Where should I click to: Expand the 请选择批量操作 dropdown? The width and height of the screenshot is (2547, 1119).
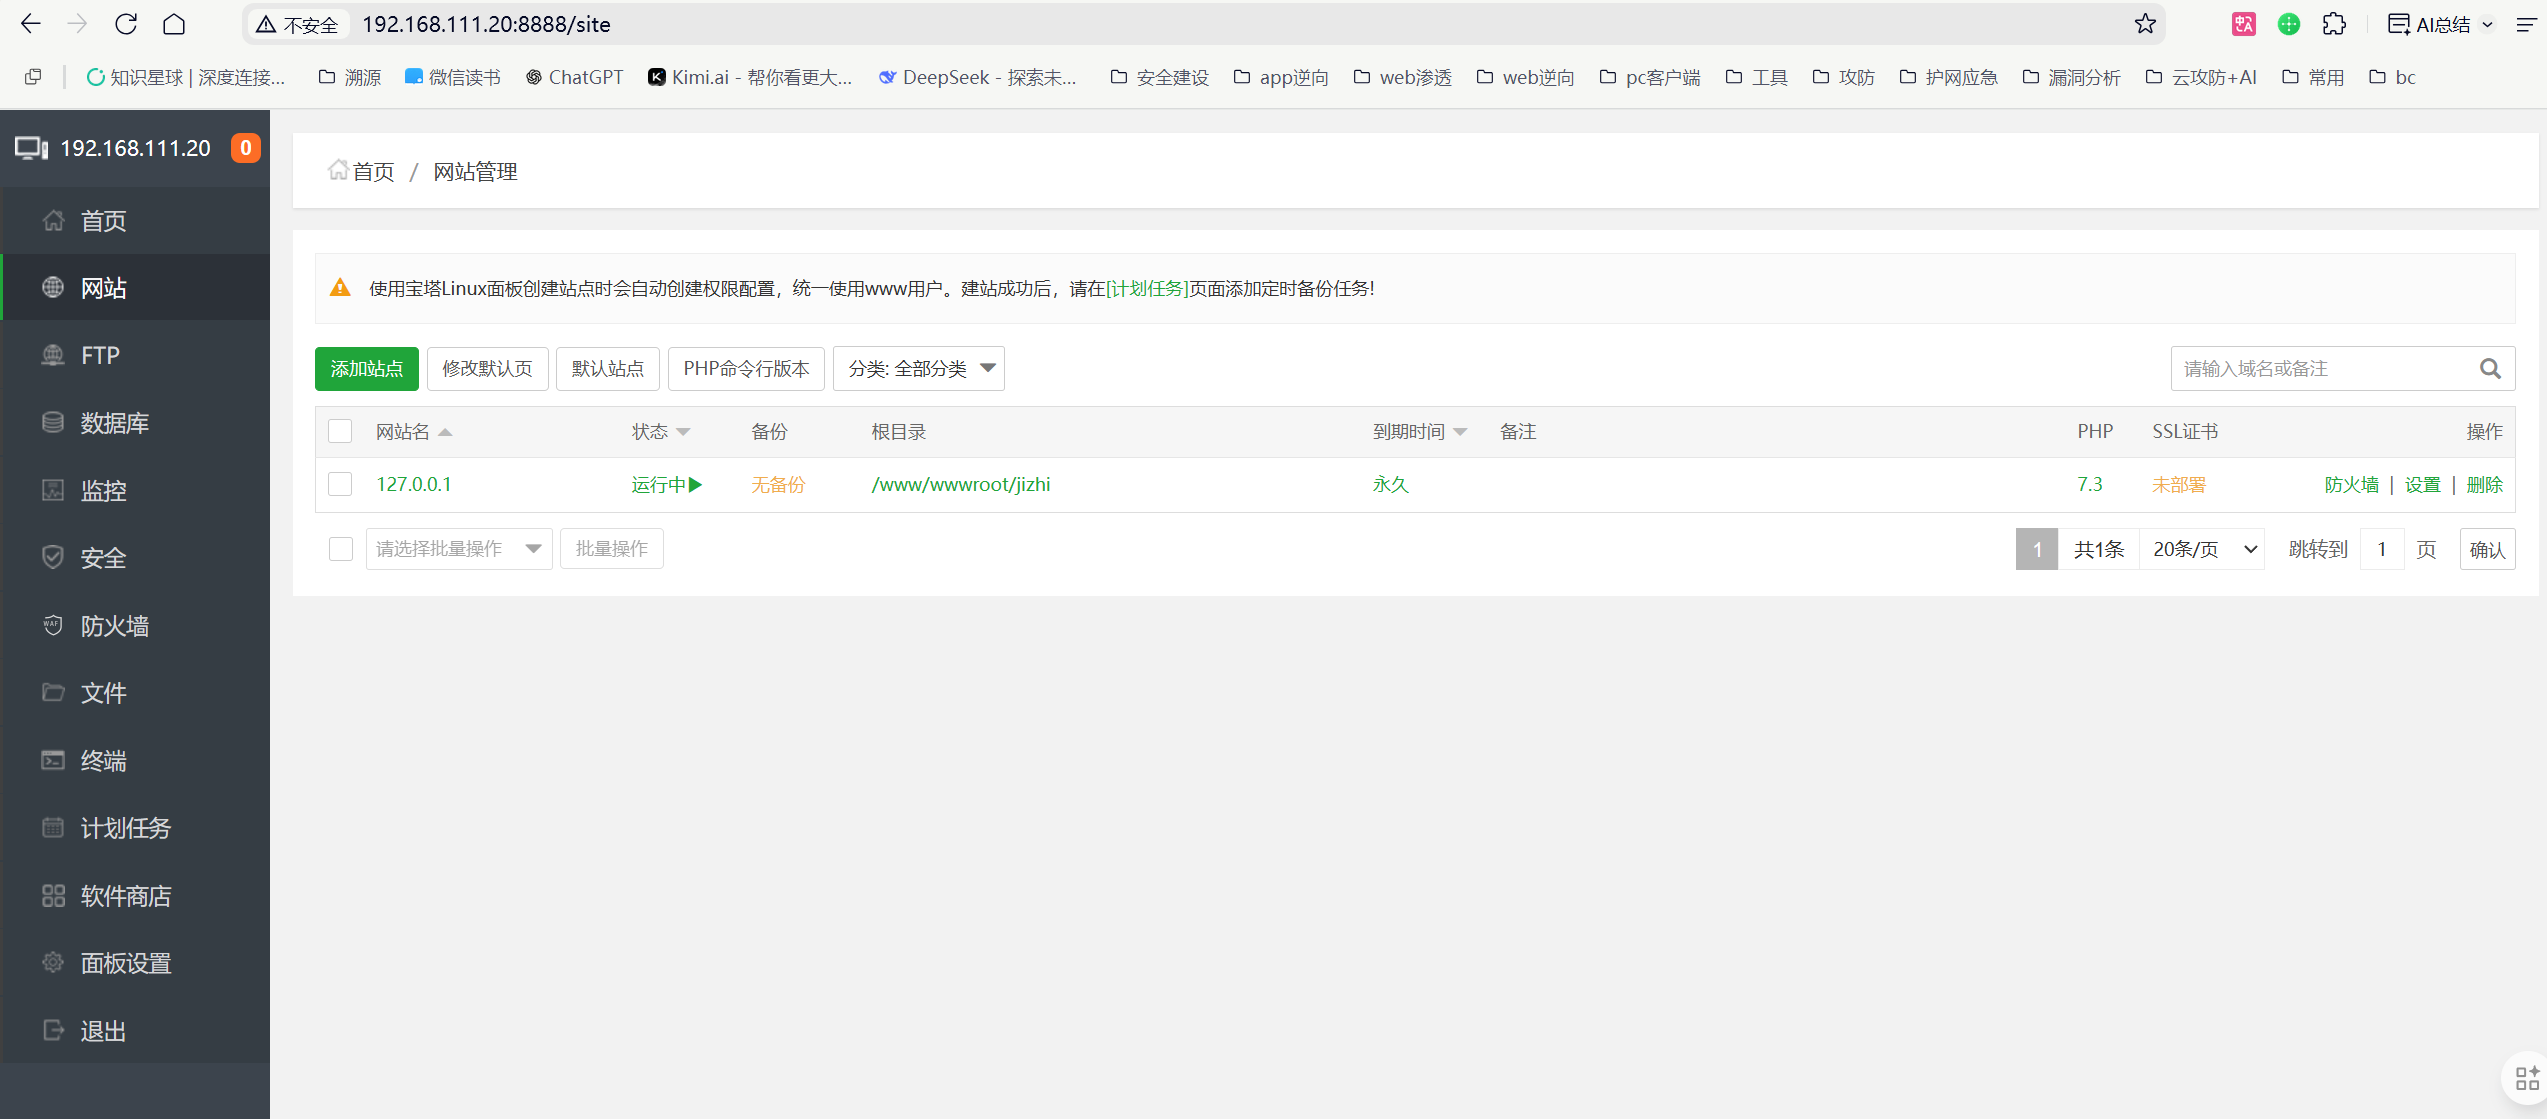pyautogui.click(x=458, y=548)
